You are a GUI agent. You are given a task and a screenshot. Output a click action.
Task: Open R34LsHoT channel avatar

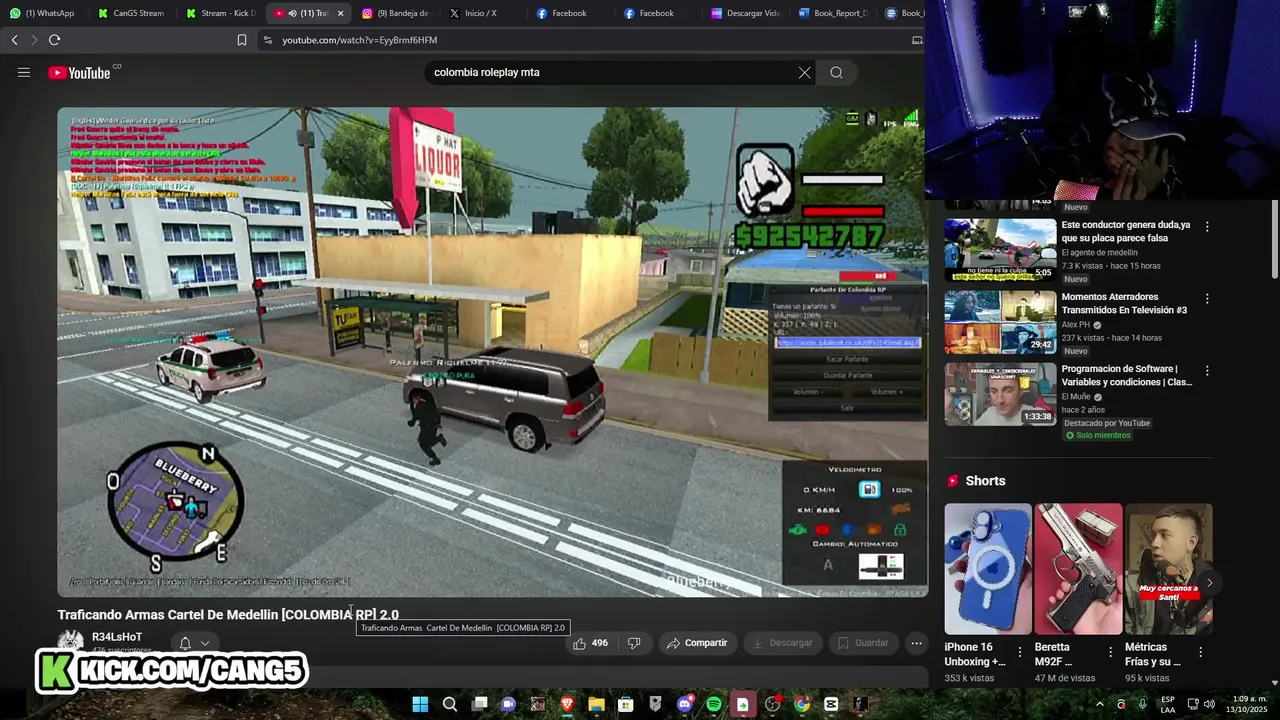point(70,640)
